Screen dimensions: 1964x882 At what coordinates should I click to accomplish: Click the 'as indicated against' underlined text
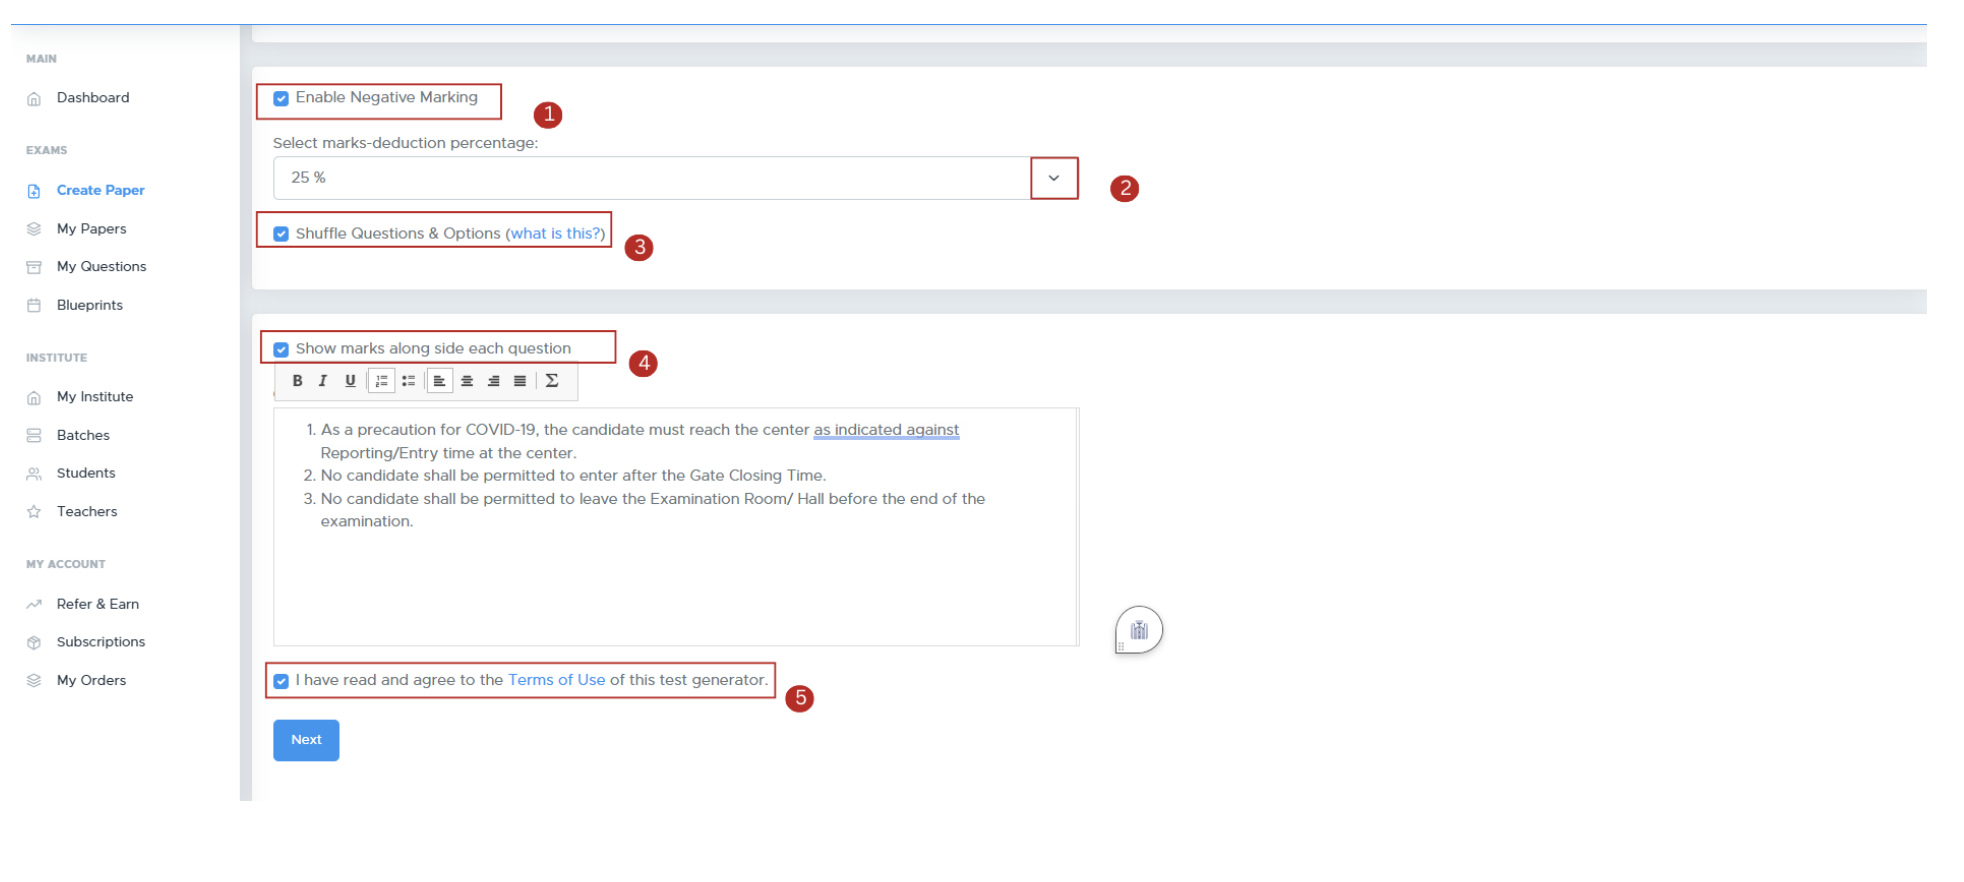click(886, 430)
